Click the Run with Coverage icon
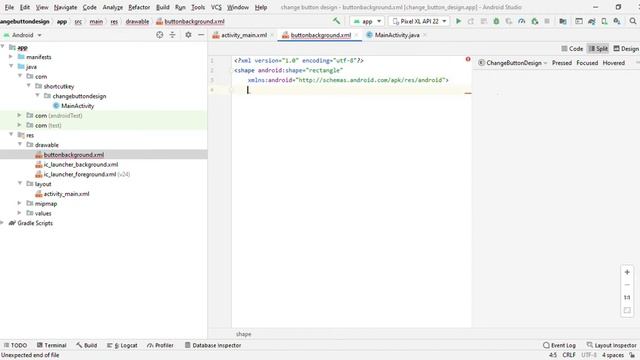The height and width of the screenshot is (360, 640). click(x=509, y=21)
